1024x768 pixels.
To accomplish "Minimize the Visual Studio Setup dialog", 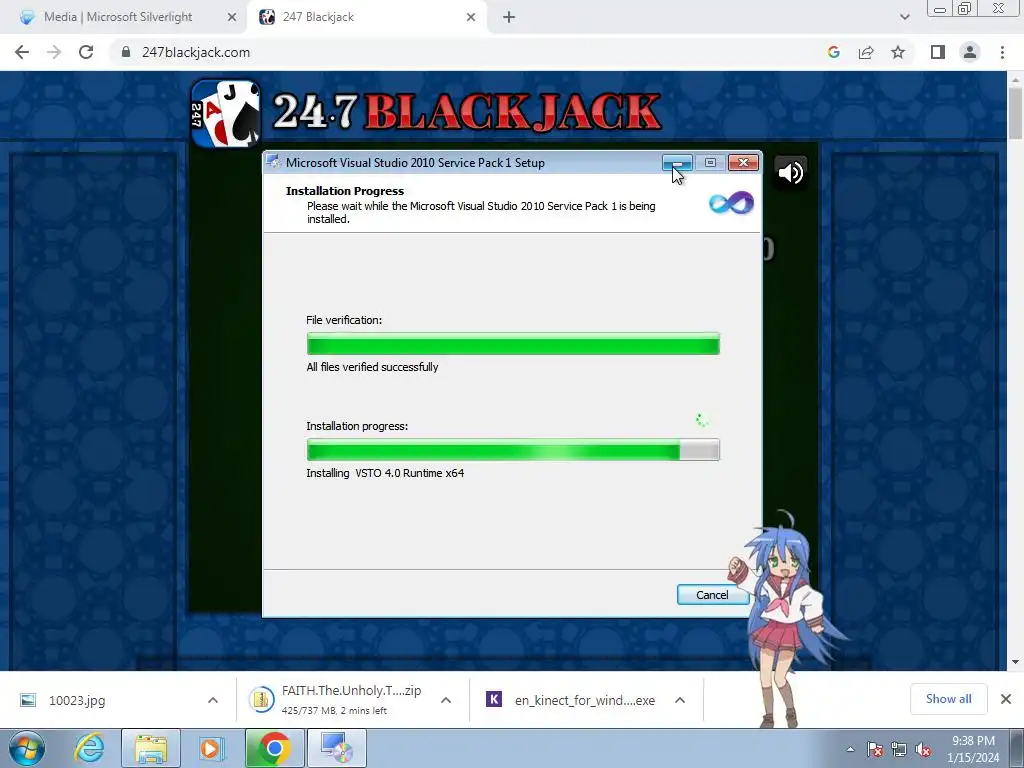I will tap(677, 163).
